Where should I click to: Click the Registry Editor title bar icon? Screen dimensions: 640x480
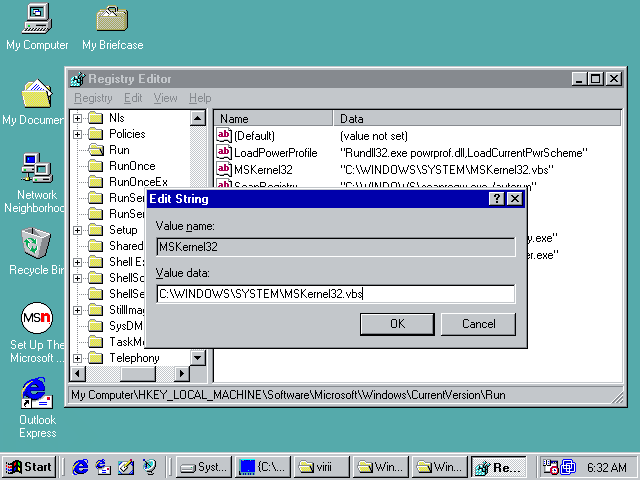pos(78,79)
